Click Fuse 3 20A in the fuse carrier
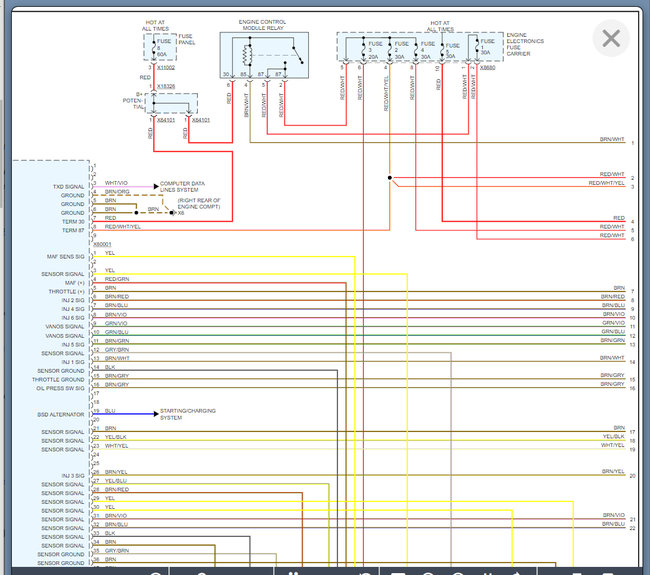The image size is (650, 575). click(376, 50)
